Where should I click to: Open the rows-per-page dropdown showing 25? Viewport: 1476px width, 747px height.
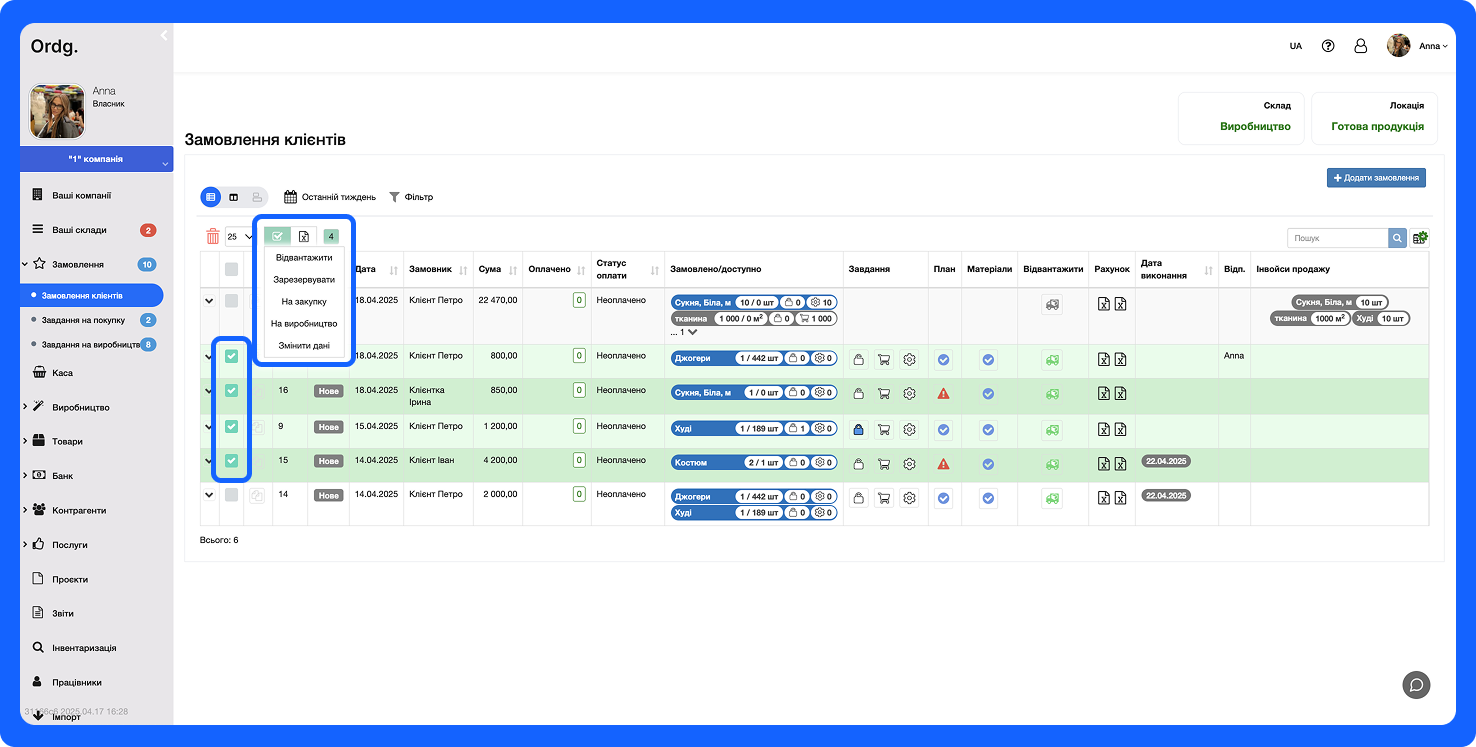[x=238, y=237]
